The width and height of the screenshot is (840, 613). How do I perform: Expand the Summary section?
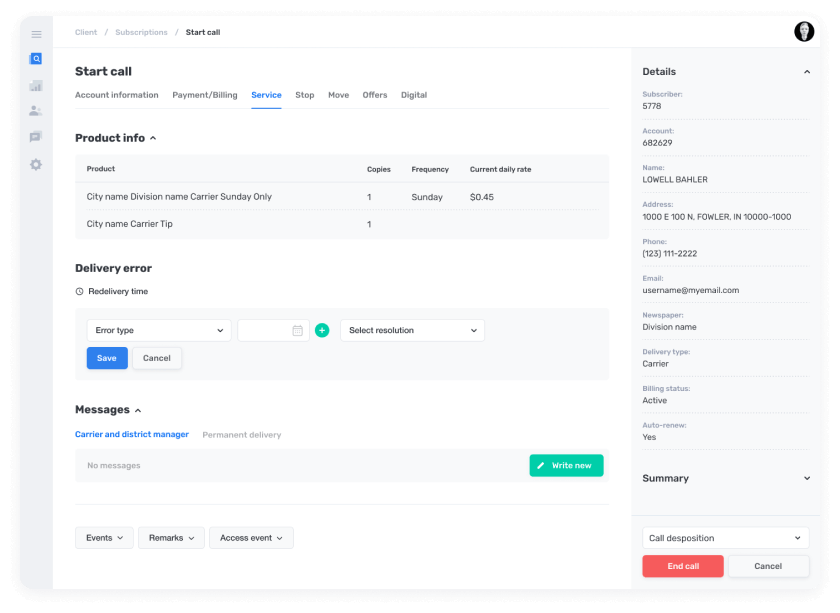point(808,478)
